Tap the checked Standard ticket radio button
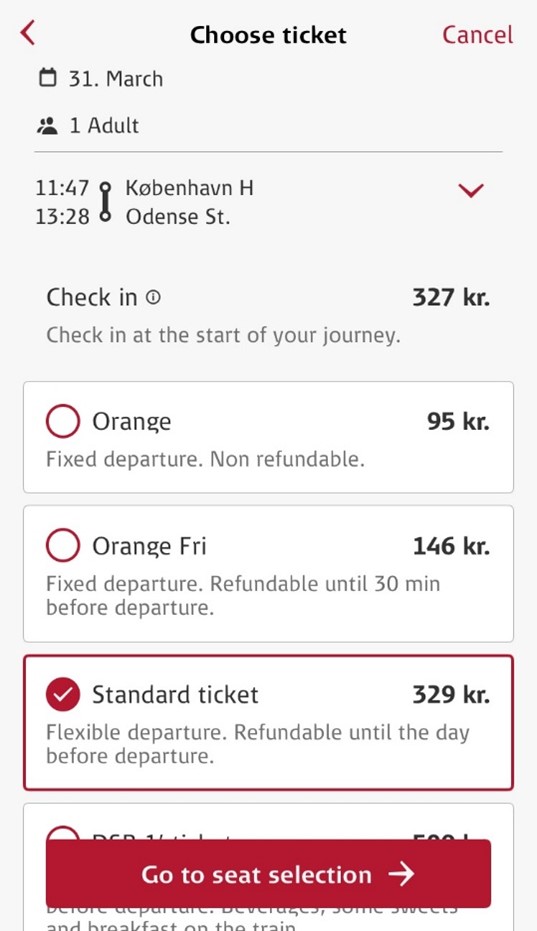 (63, 694)
